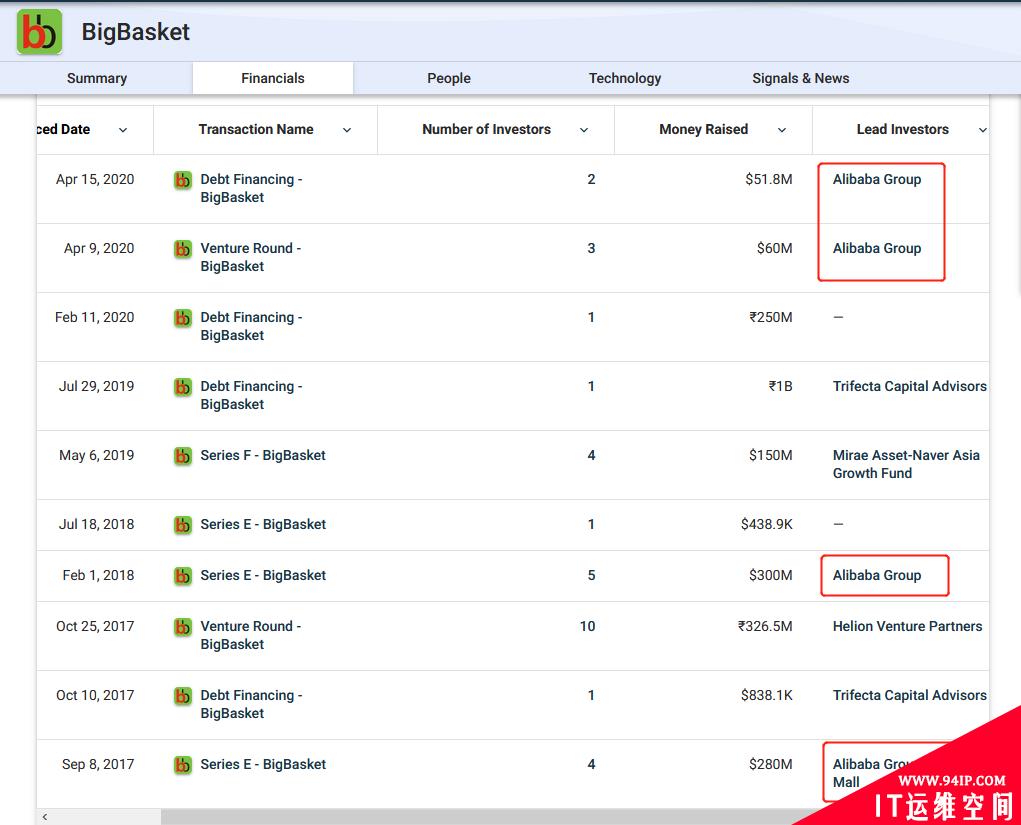Viewport: 1021px width, 825px height.
Task: Click BigBasket icon in Feb 11, 2020 row
Action: (x=183, y=318)
